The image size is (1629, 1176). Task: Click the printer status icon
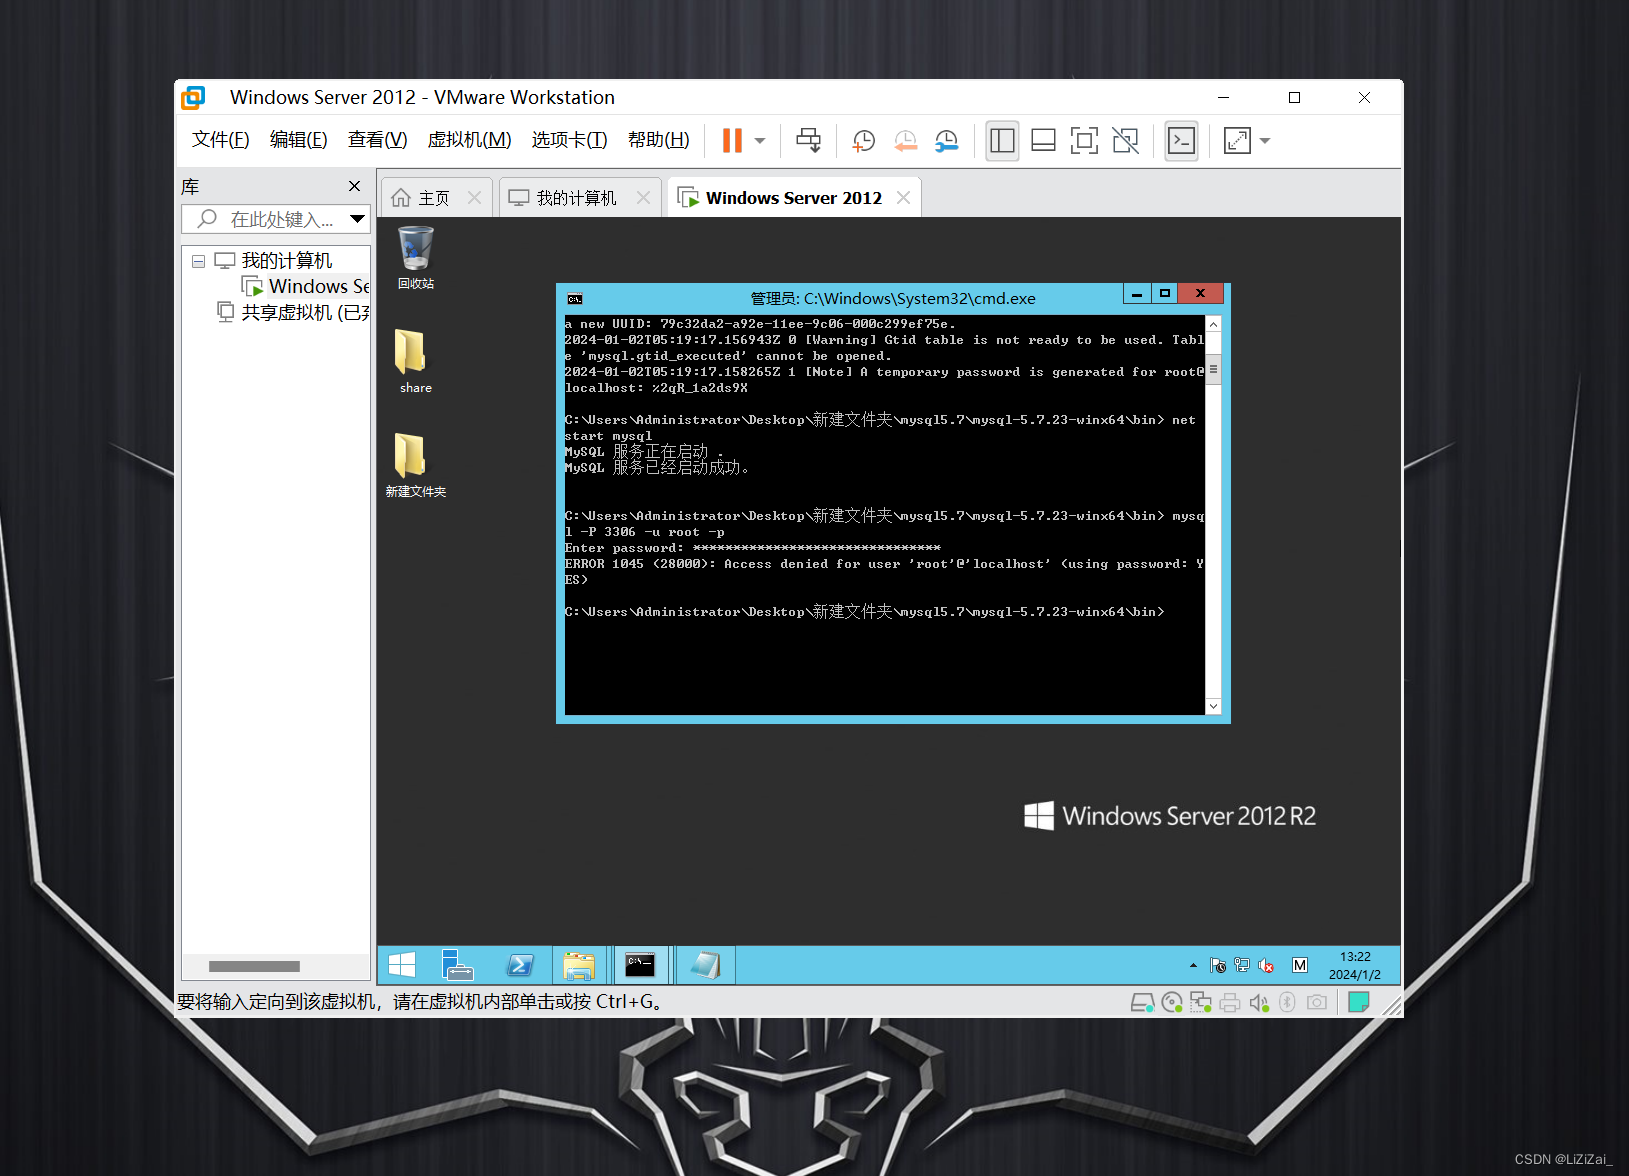pyautogui.click(x=1230, y=1002)
